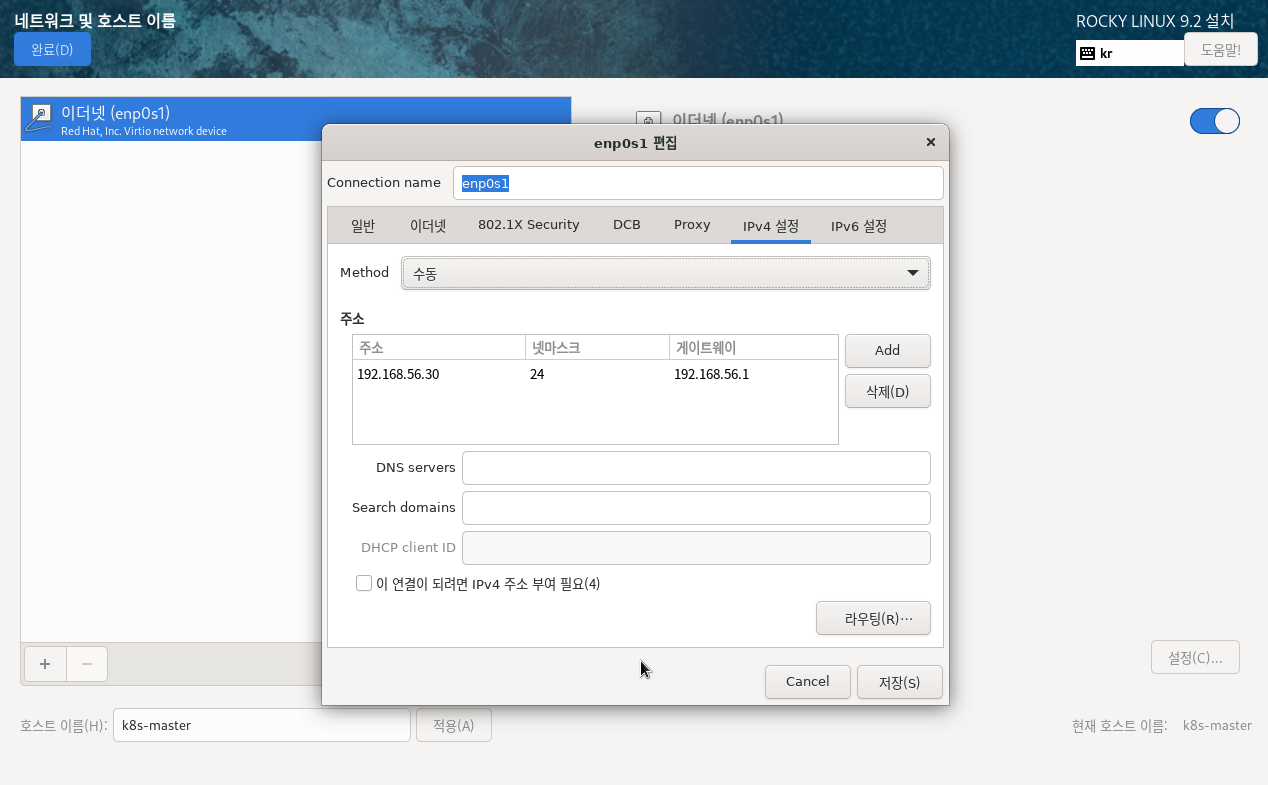The height and width of the screenshot is (785, 1268).
Task: Open the 도움말! help button
Action: pyautogui.click(x=1220, y=49)
